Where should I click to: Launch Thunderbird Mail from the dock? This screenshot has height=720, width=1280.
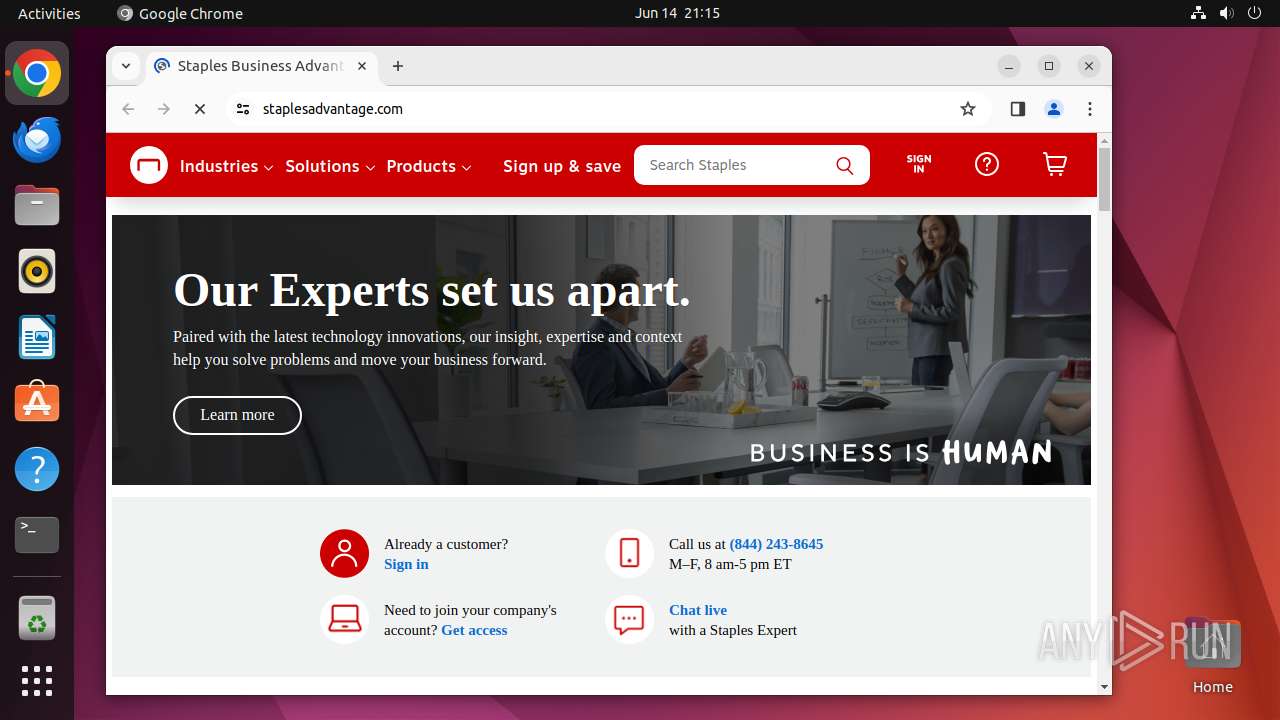37,139
